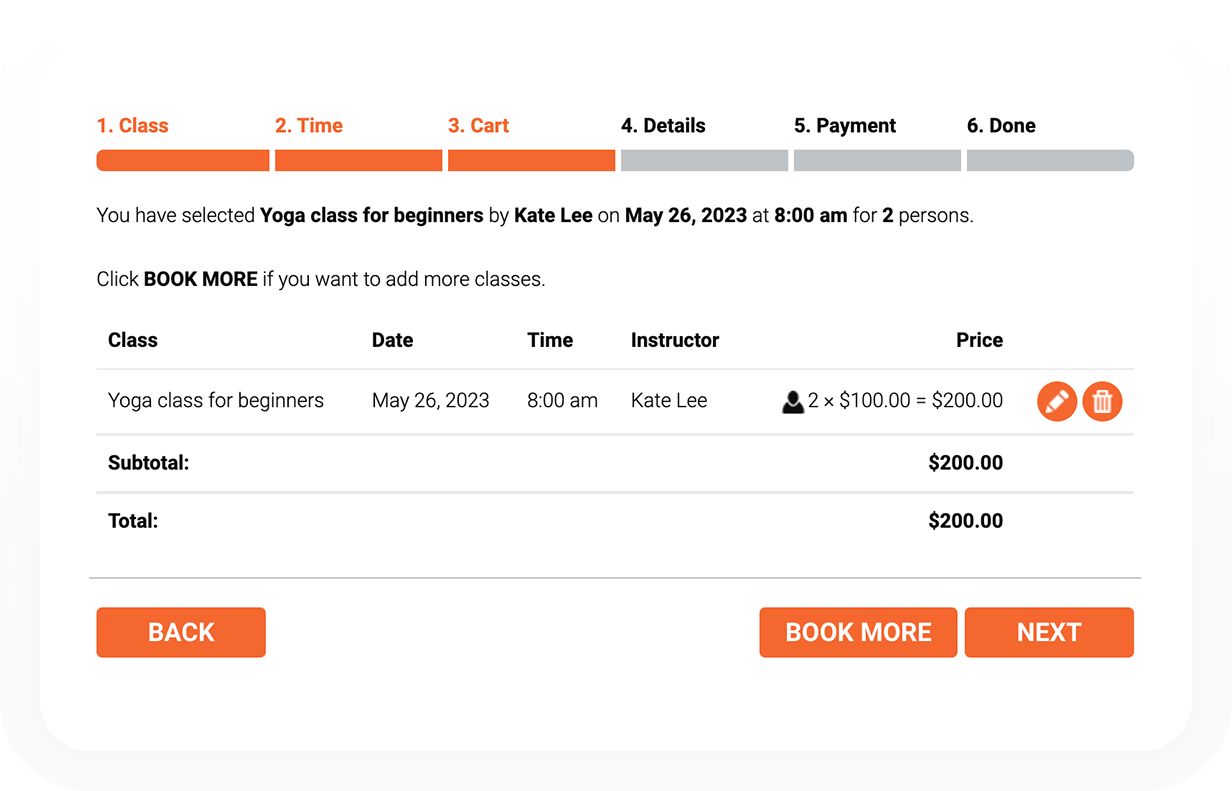1232x791 pixels.
Task: Click the 6. Done step label
Action: click(x=1001, y=126)
